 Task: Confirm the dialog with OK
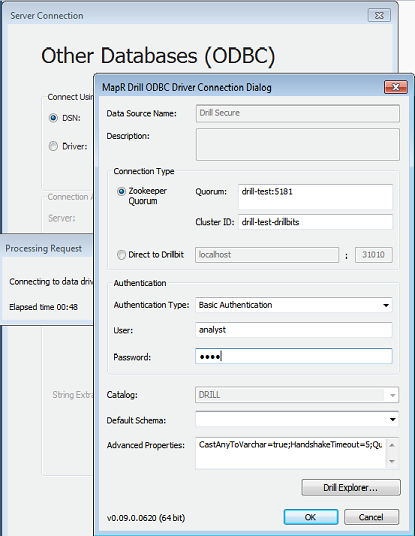(311, 517)
